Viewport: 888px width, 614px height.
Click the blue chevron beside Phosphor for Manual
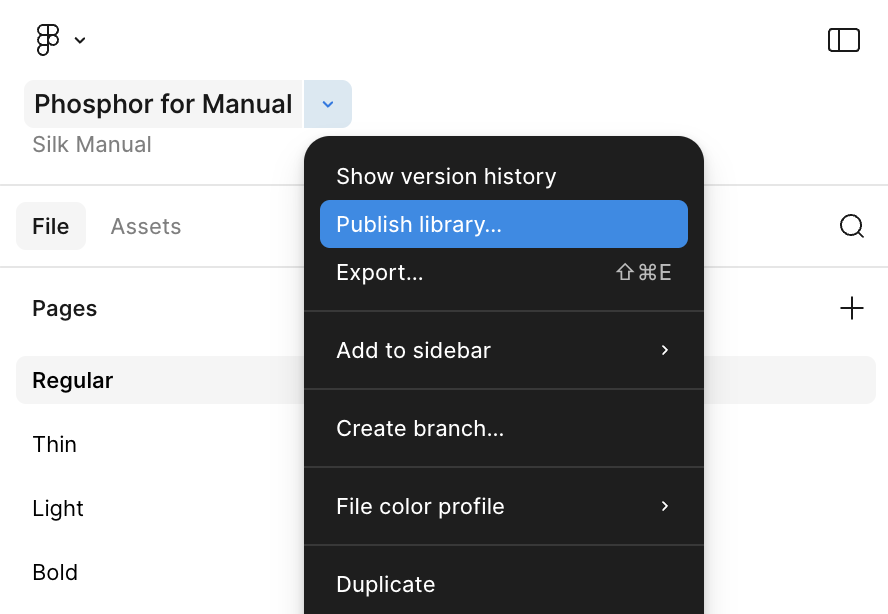327,104
